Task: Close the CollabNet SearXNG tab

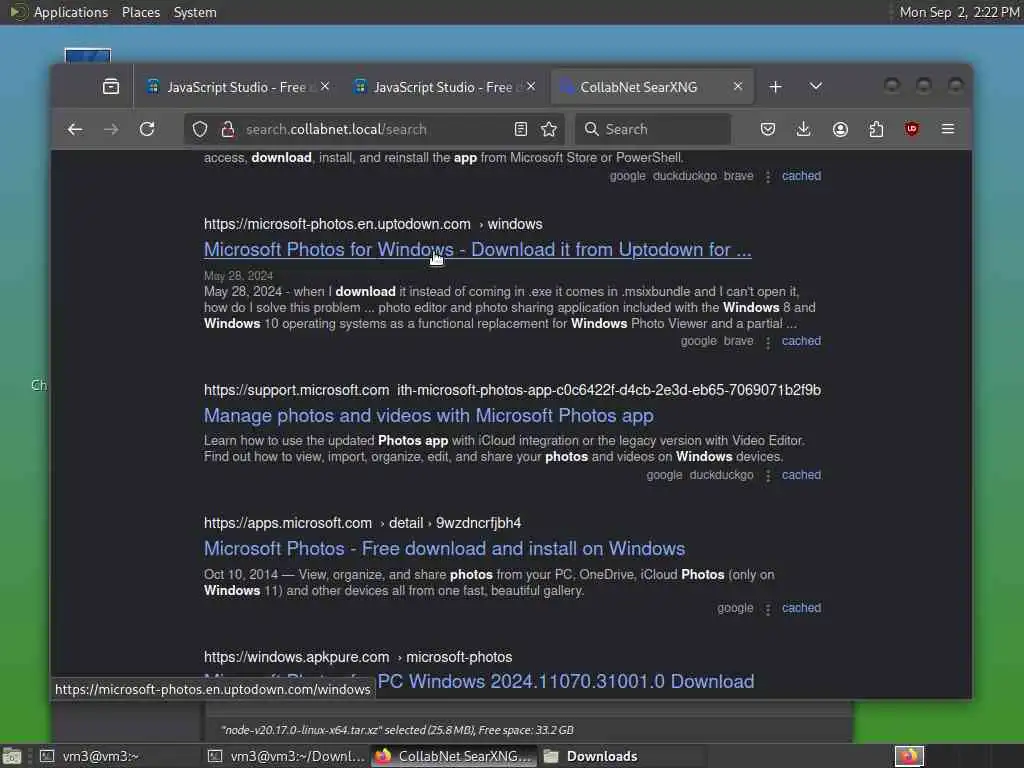Action: tap(738, 86)
